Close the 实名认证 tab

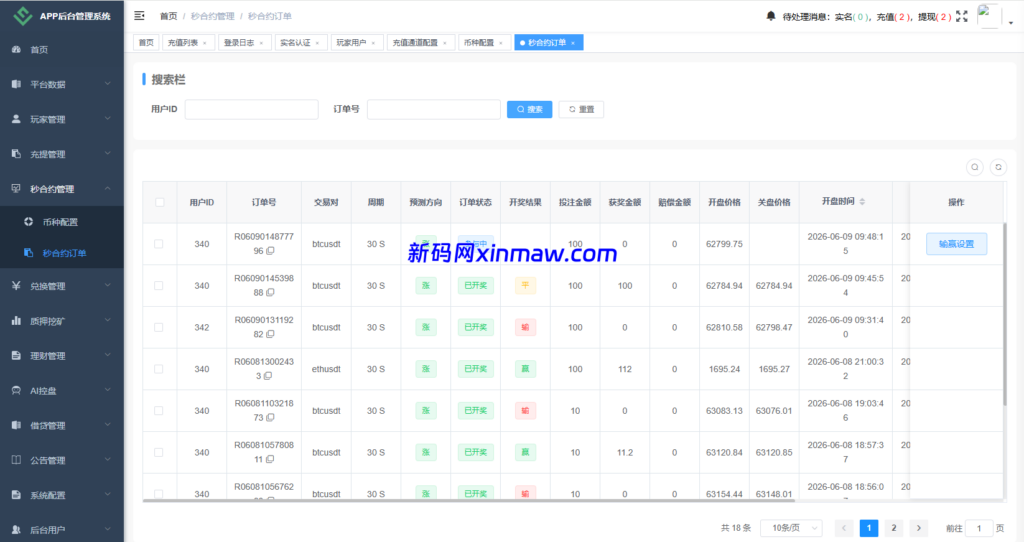click(317, 43)
